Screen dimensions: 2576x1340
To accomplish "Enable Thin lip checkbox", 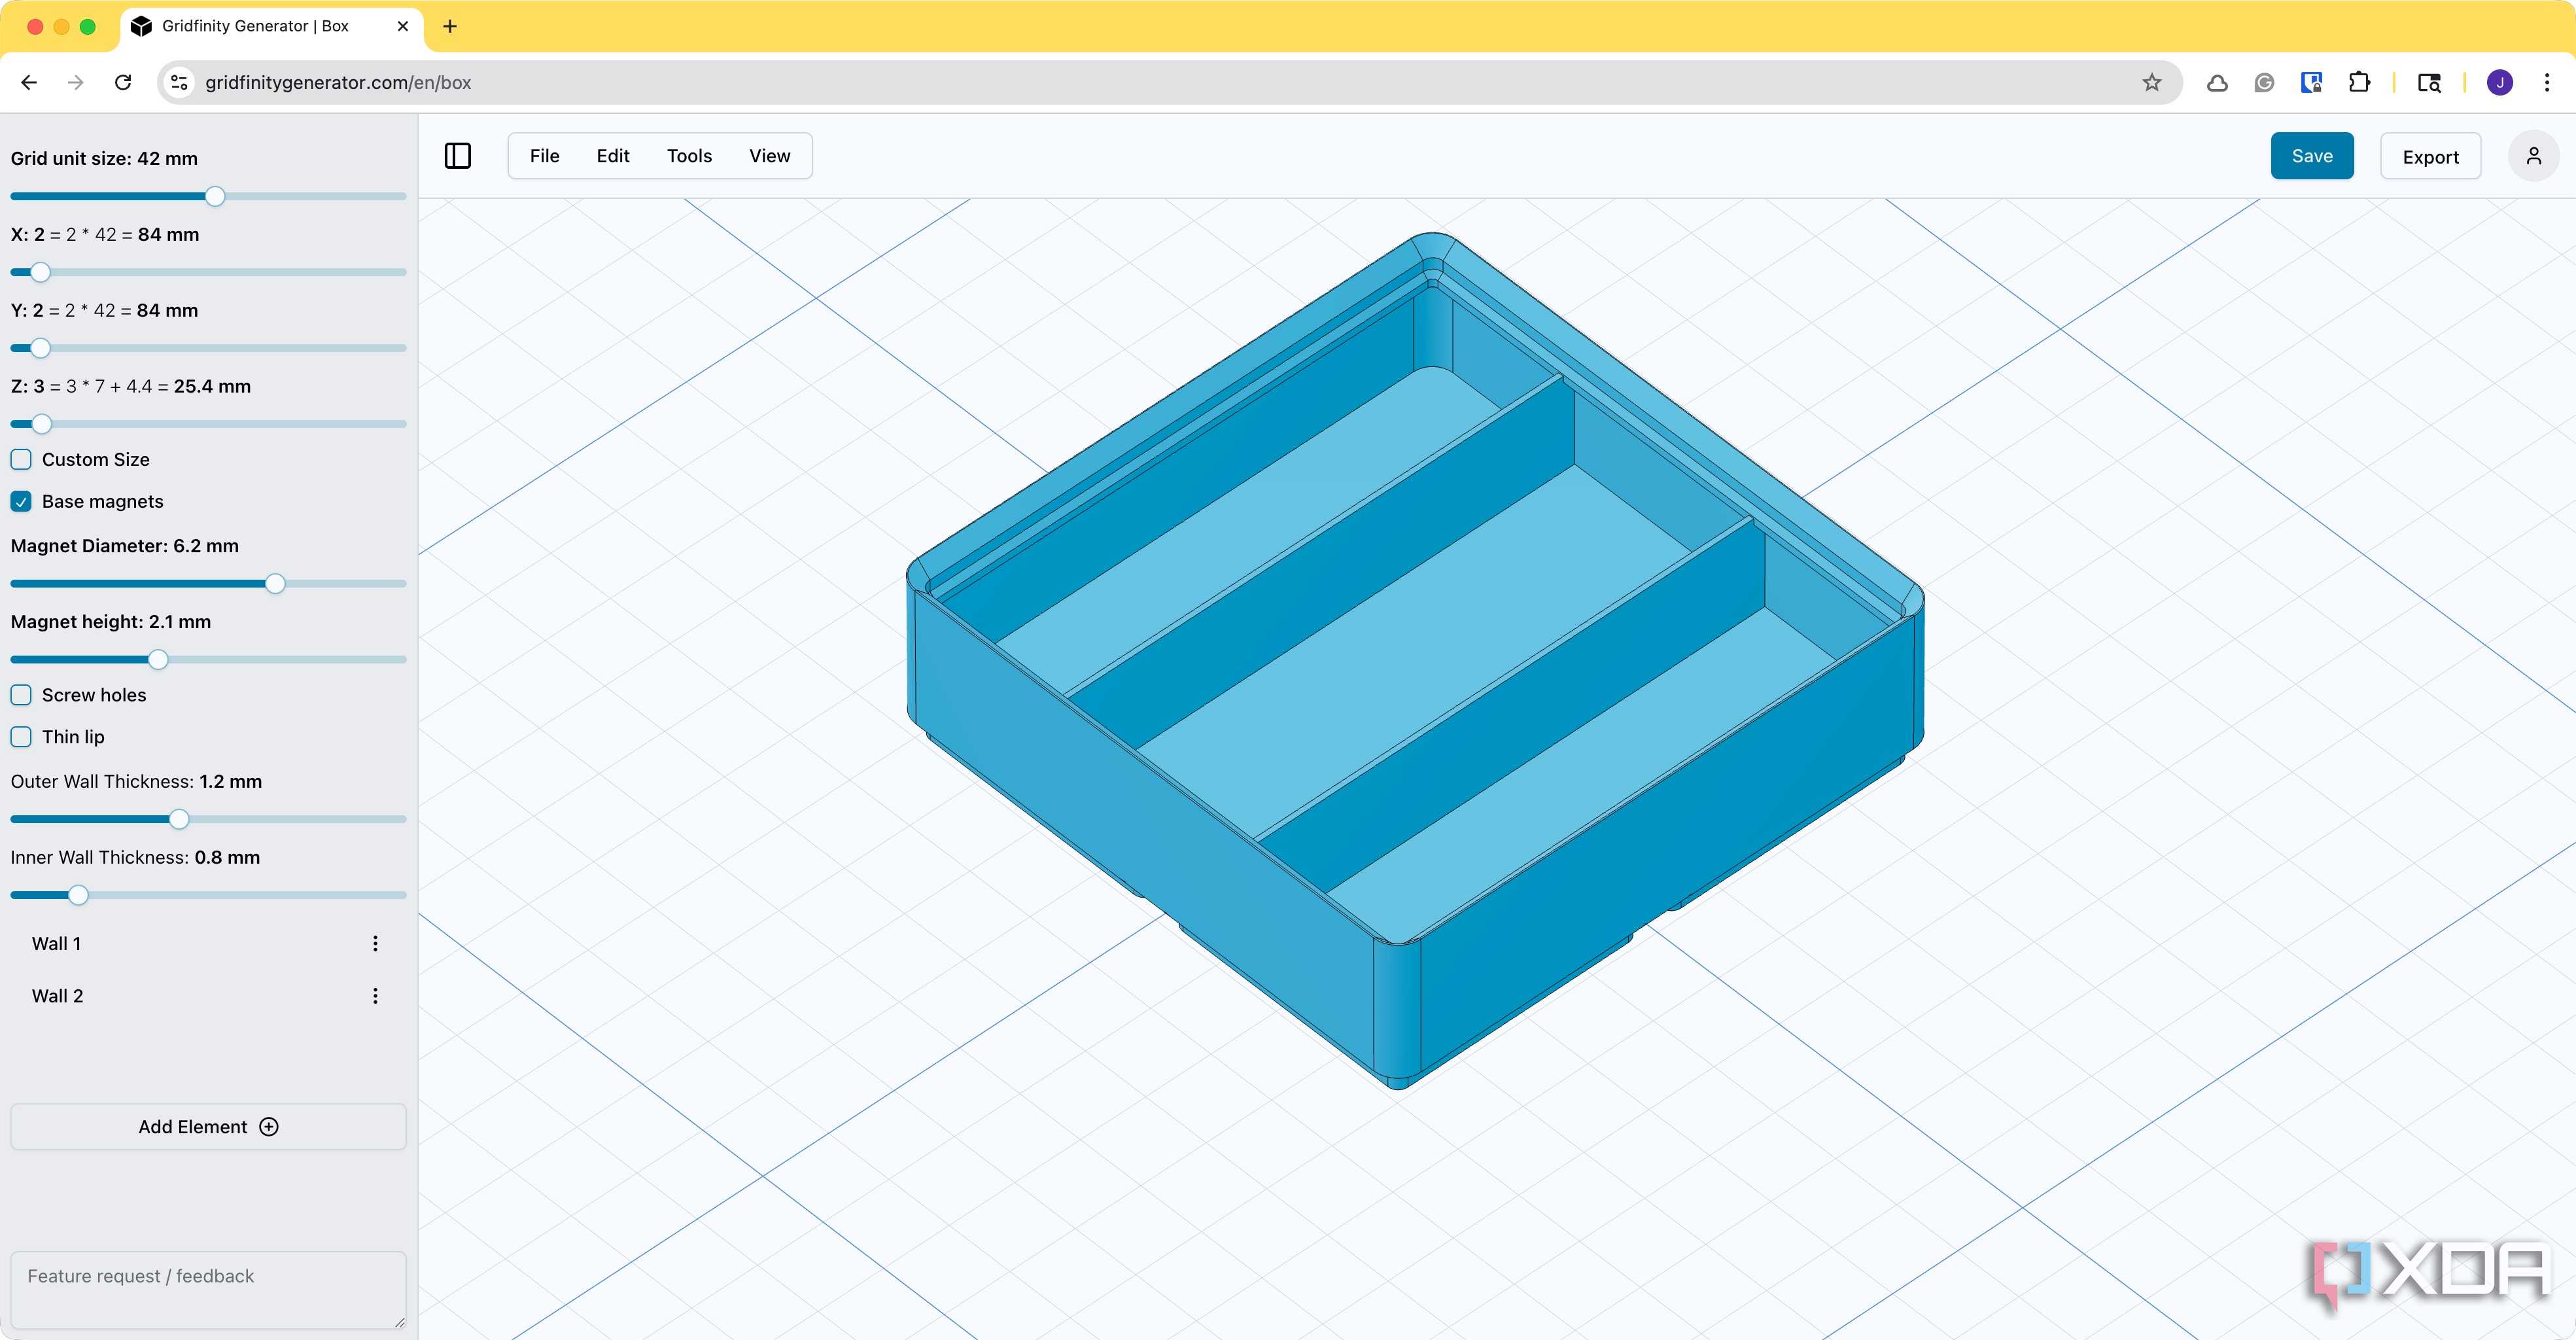I will 21,737.
